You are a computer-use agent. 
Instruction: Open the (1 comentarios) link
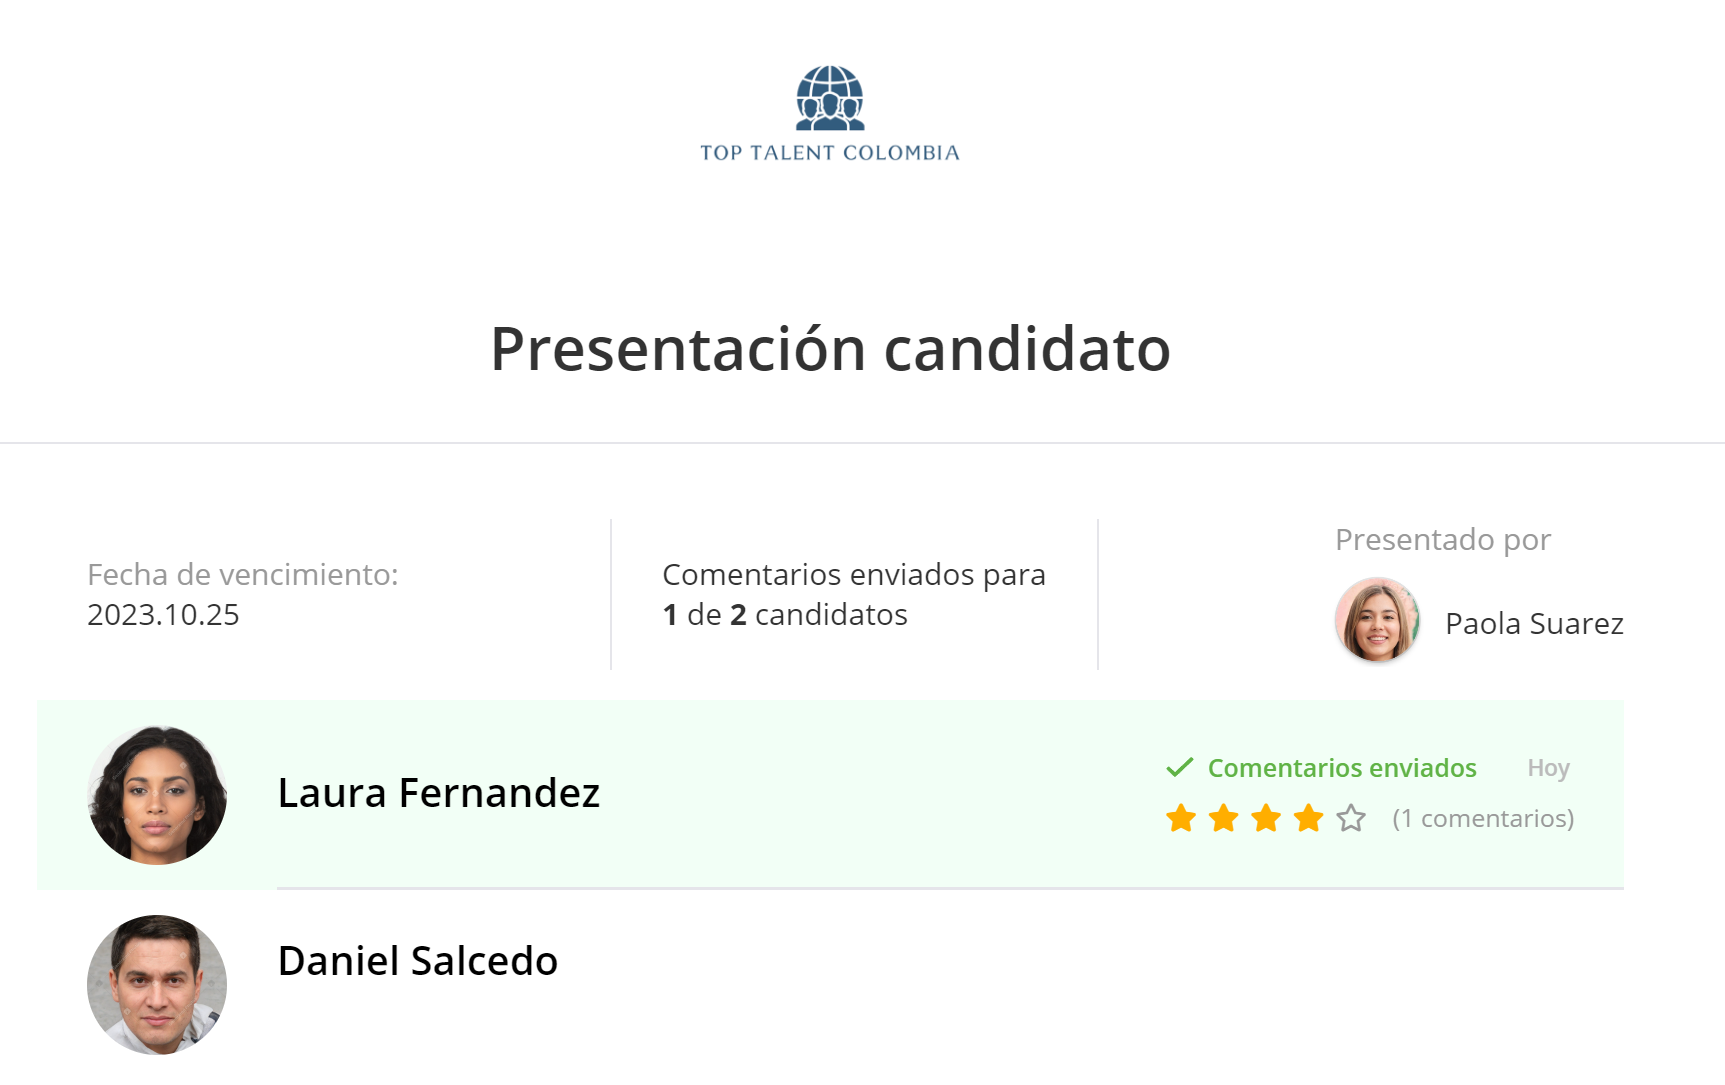click(1483, 819)
